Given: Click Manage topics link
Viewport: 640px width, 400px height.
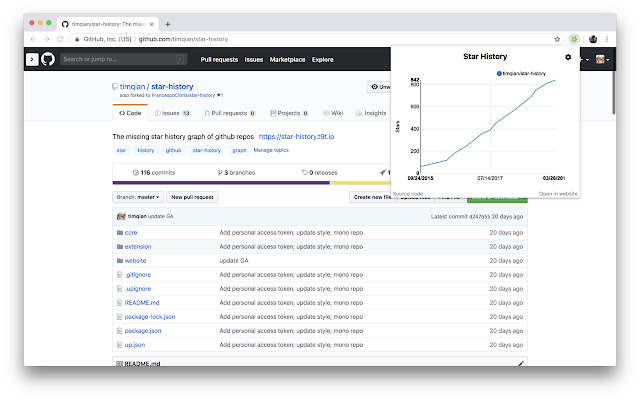Looking at the screenshot, I should click(x=271, y=150).
